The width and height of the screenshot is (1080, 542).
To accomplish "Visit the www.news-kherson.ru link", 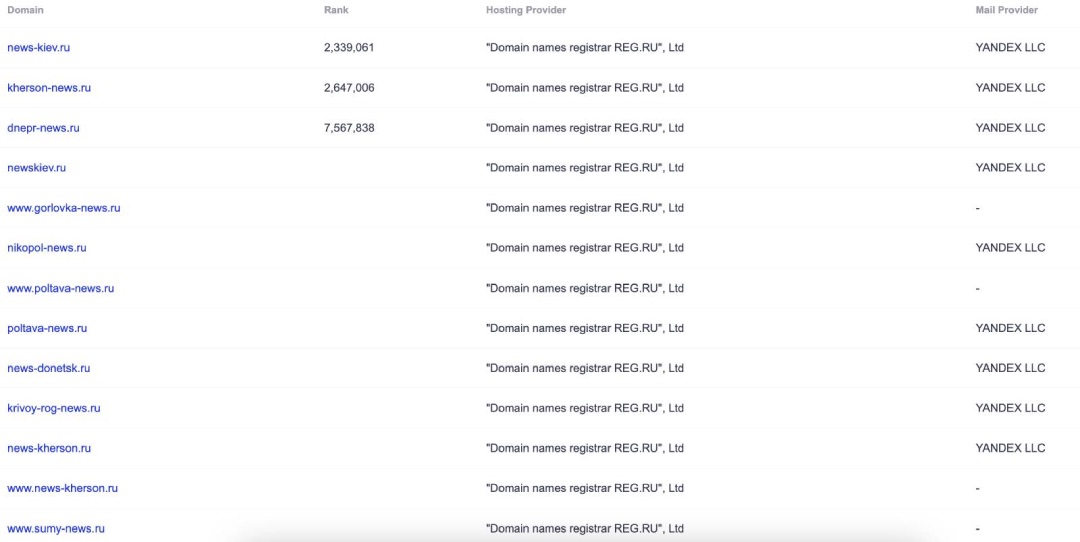I will tap(62, 488).
